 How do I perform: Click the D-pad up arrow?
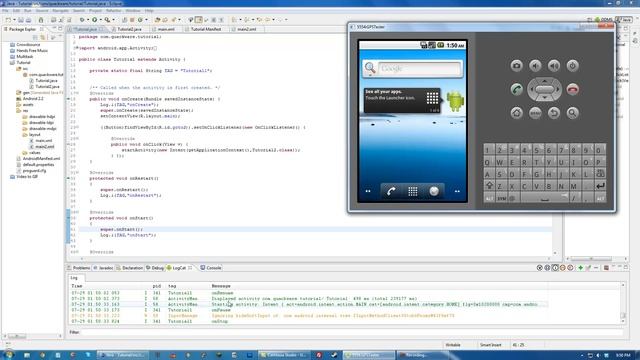[x=544, y=81]
